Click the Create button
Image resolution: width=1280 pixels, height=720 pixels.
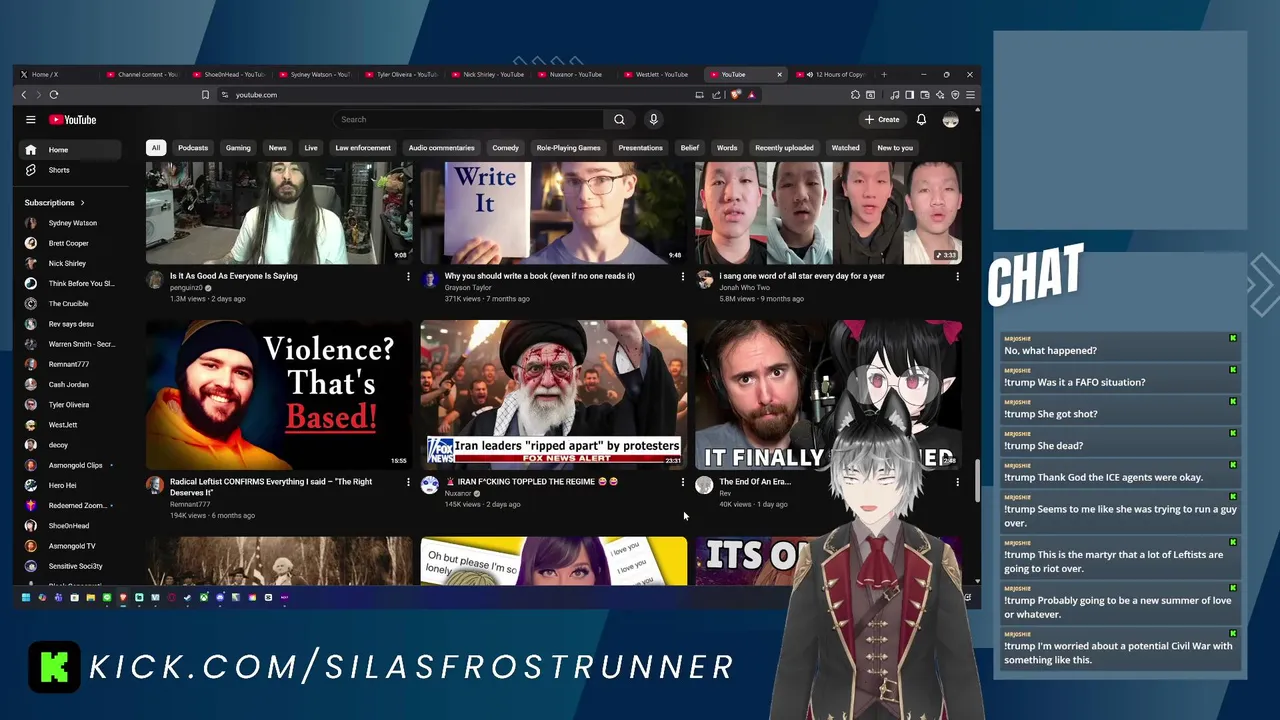(882, 120)
